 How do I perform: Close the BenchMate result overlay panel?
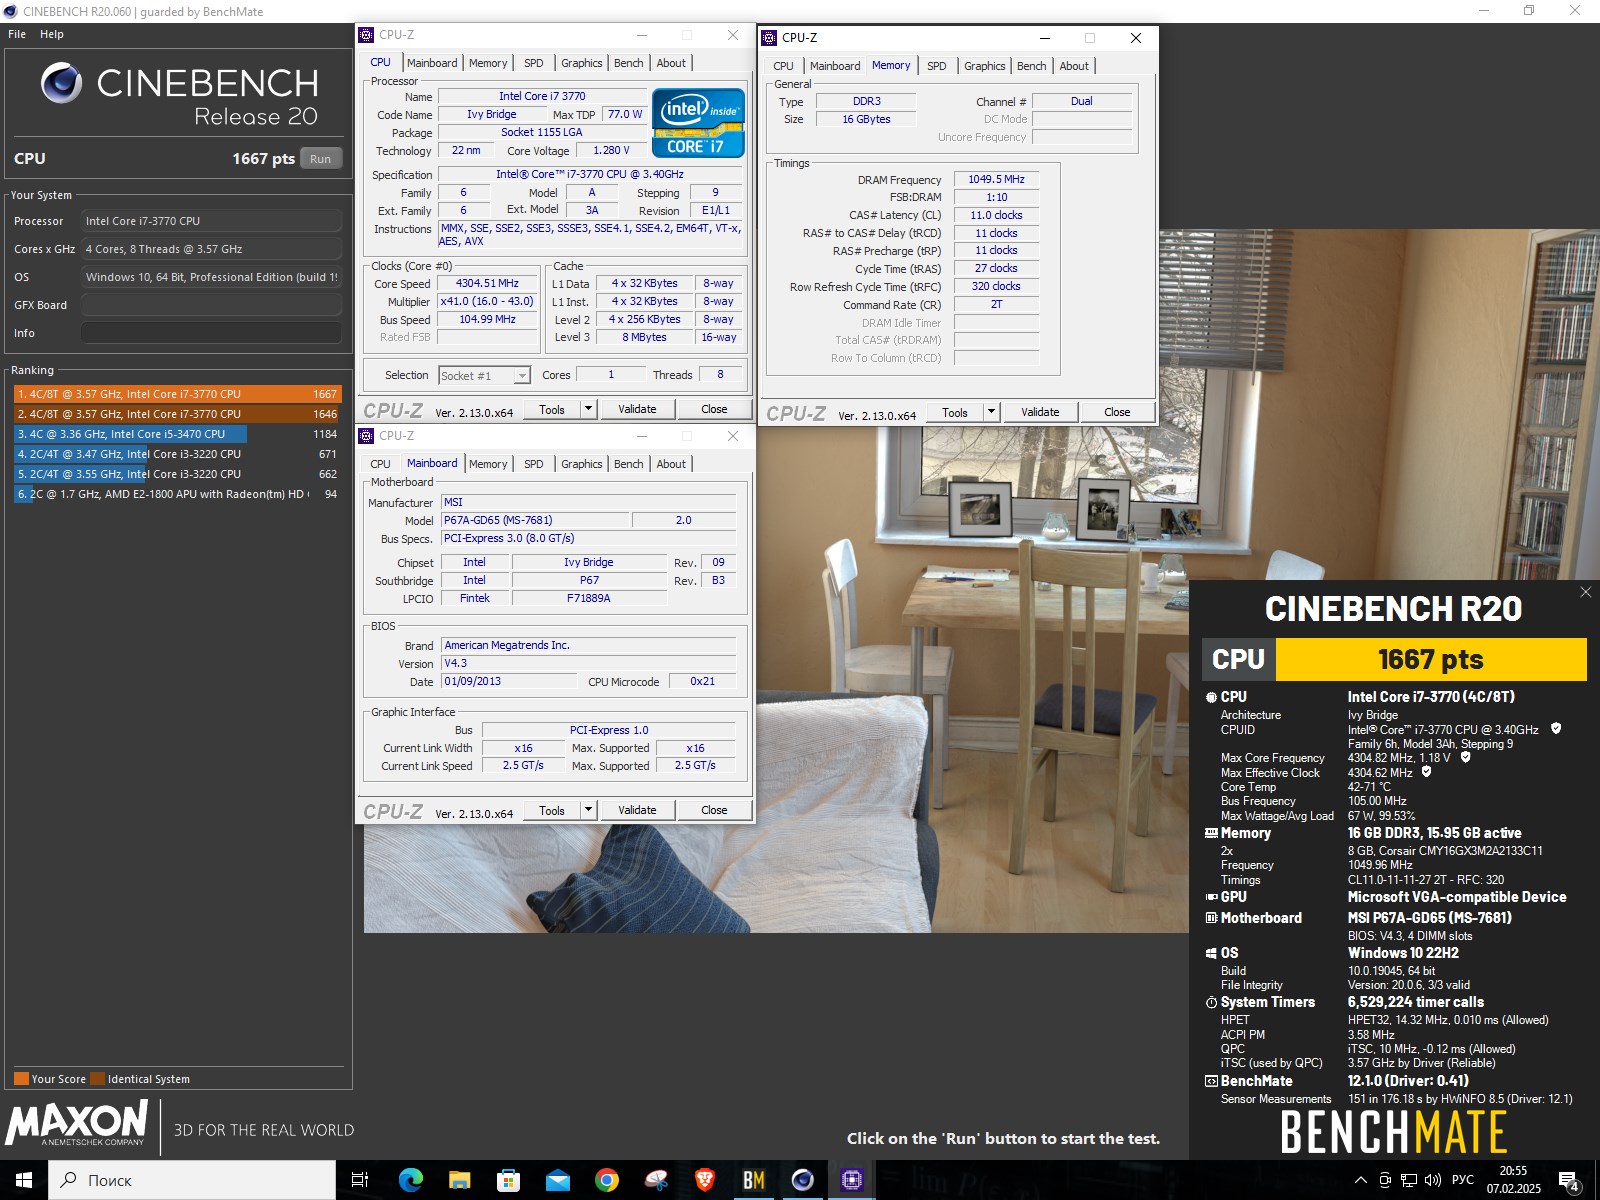pos(1585,592)
